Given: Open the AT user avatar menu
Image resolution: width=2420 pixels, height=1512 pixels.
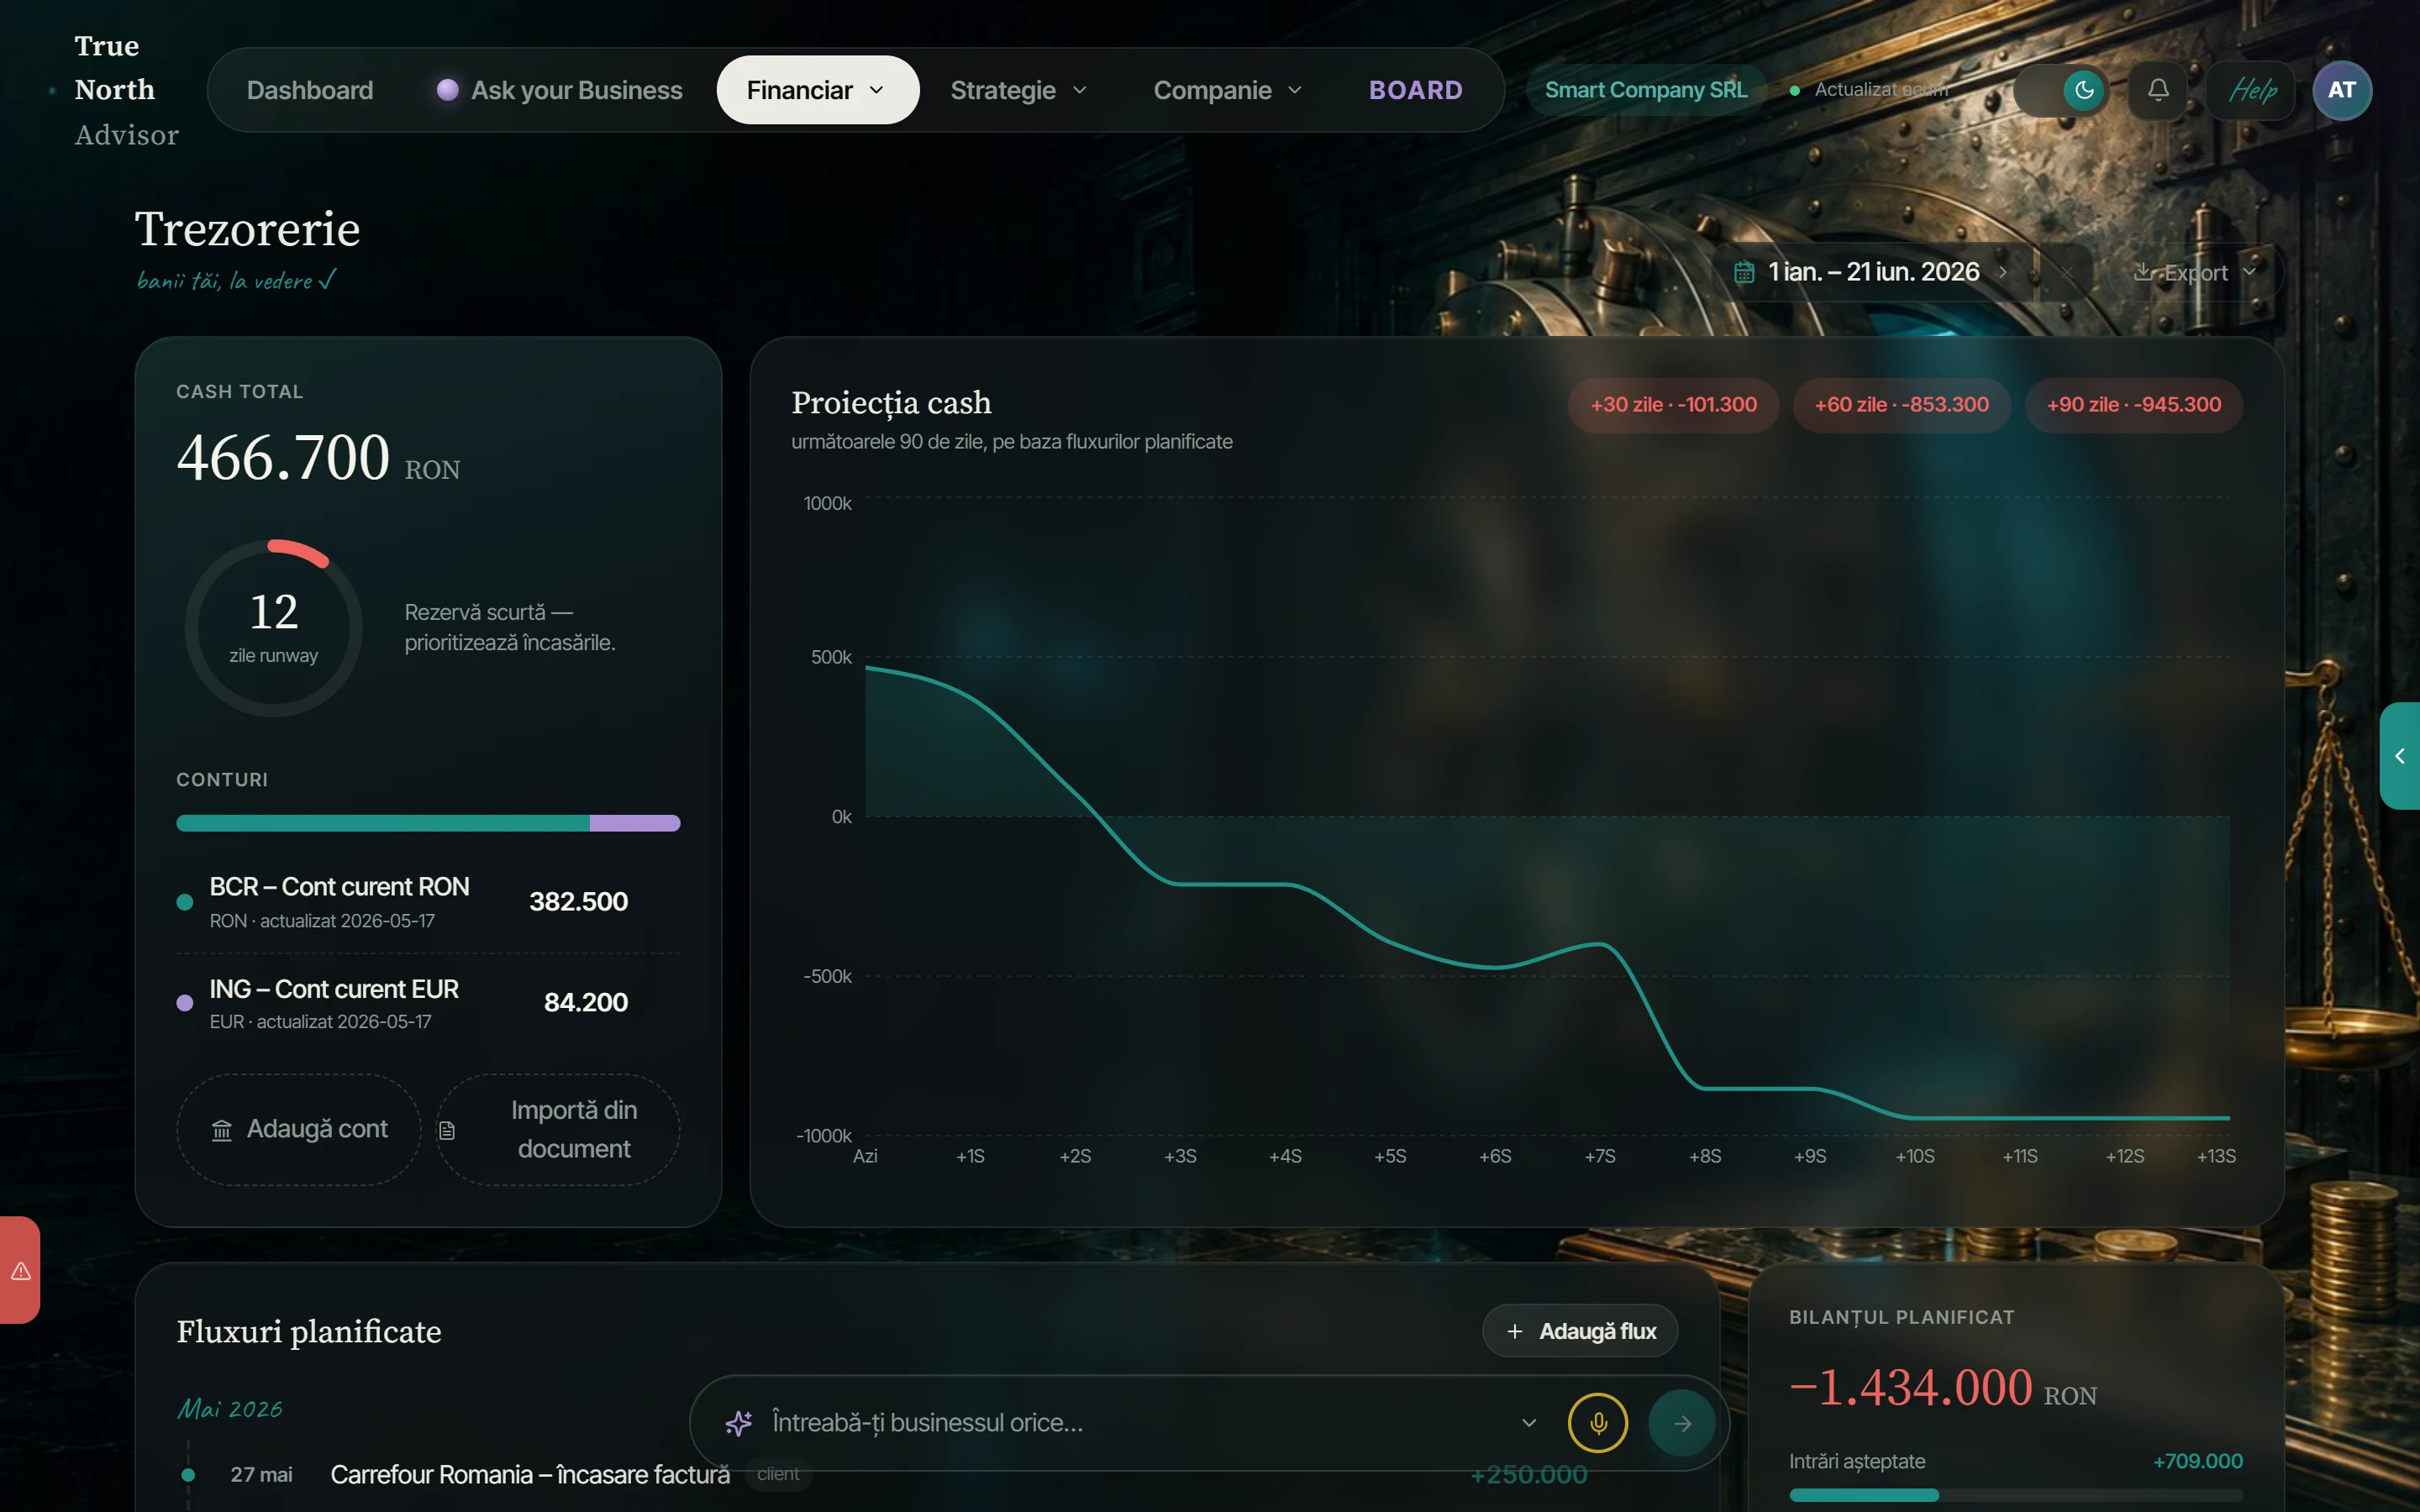Looking at the screenshot, I should (2342, 90).
